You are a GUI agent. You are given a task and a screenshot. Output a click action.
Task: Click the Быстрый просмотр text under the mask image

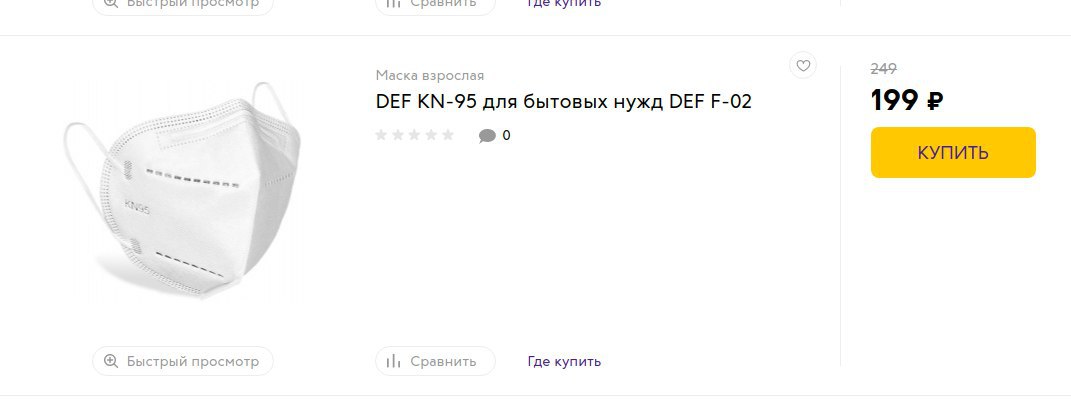pos(193,361)
